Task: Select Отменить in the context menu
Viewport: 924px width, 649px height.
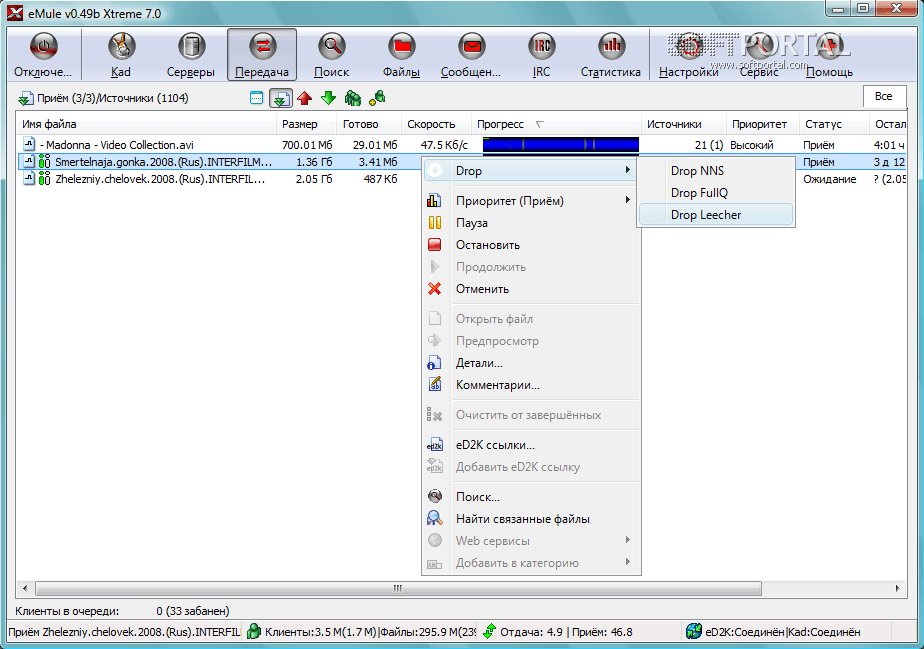Action: (x=531, y=289)
